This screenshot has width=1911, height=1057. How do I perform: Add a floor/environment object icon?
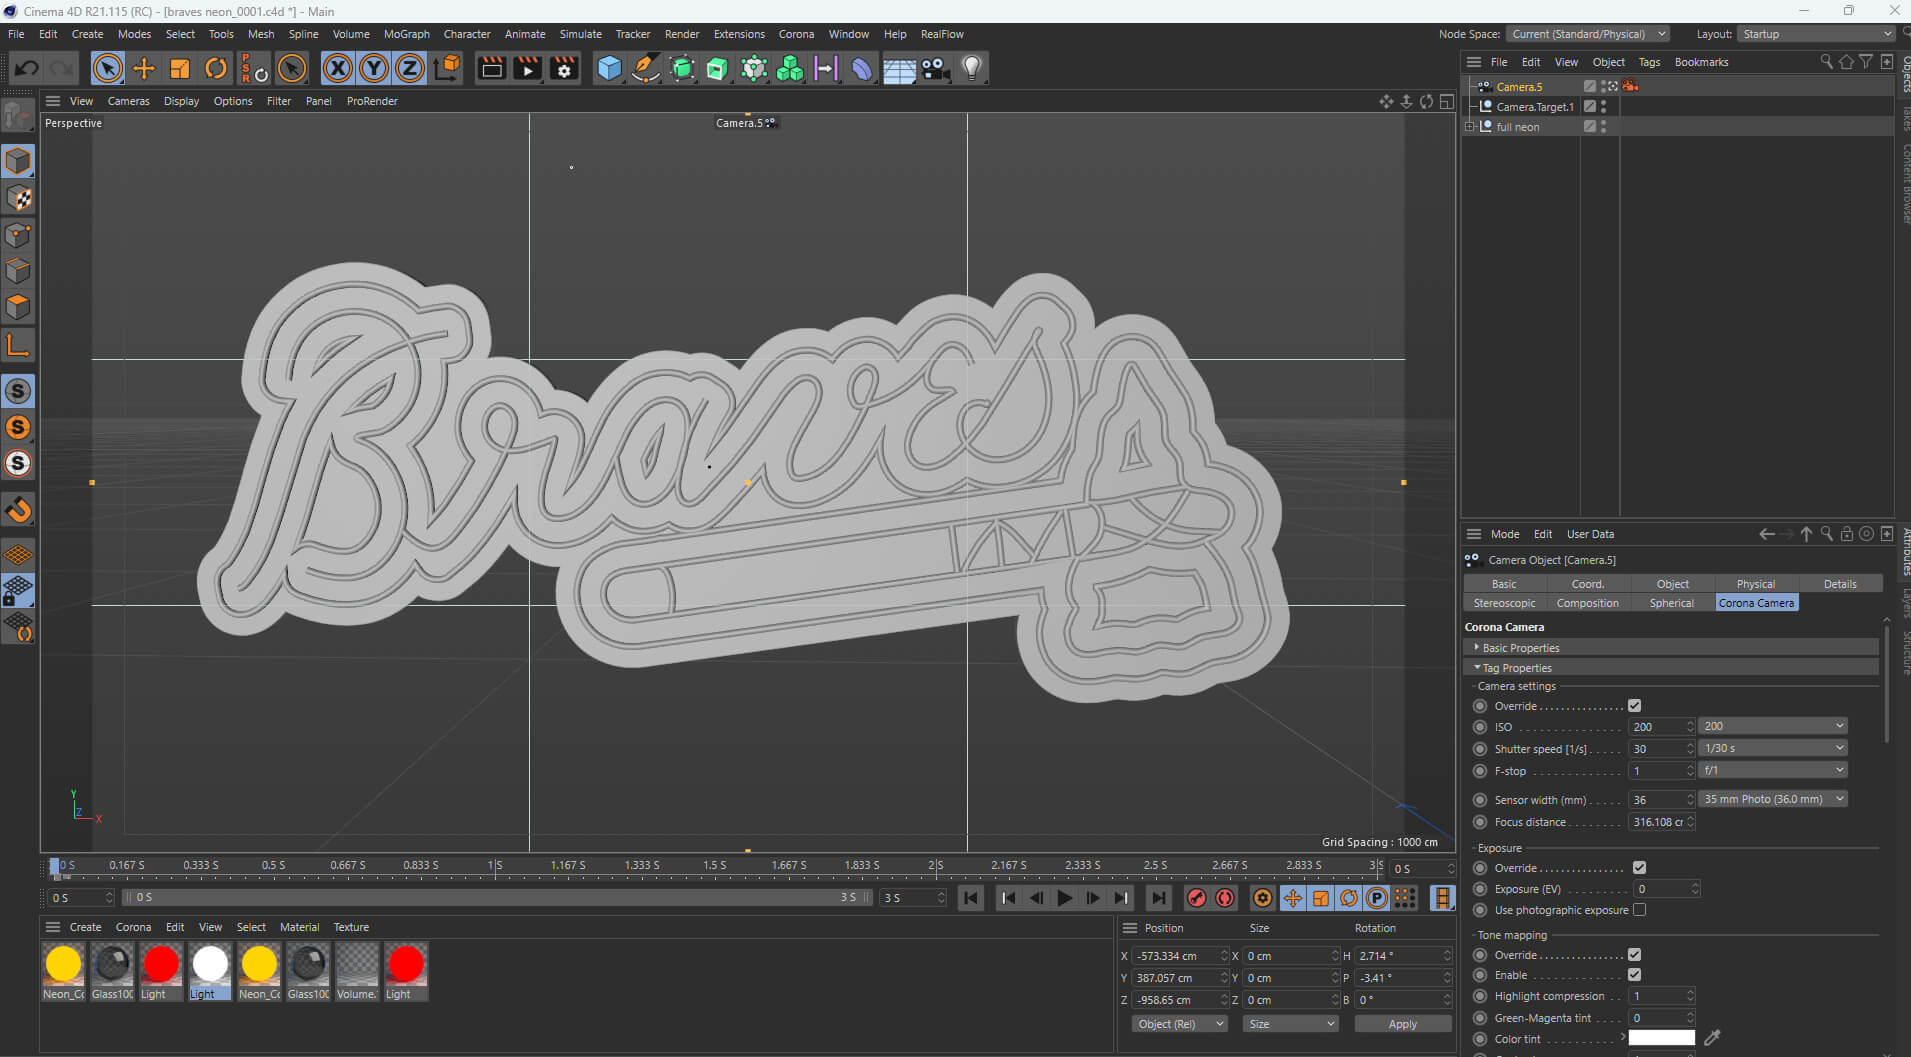pos(899,68)
